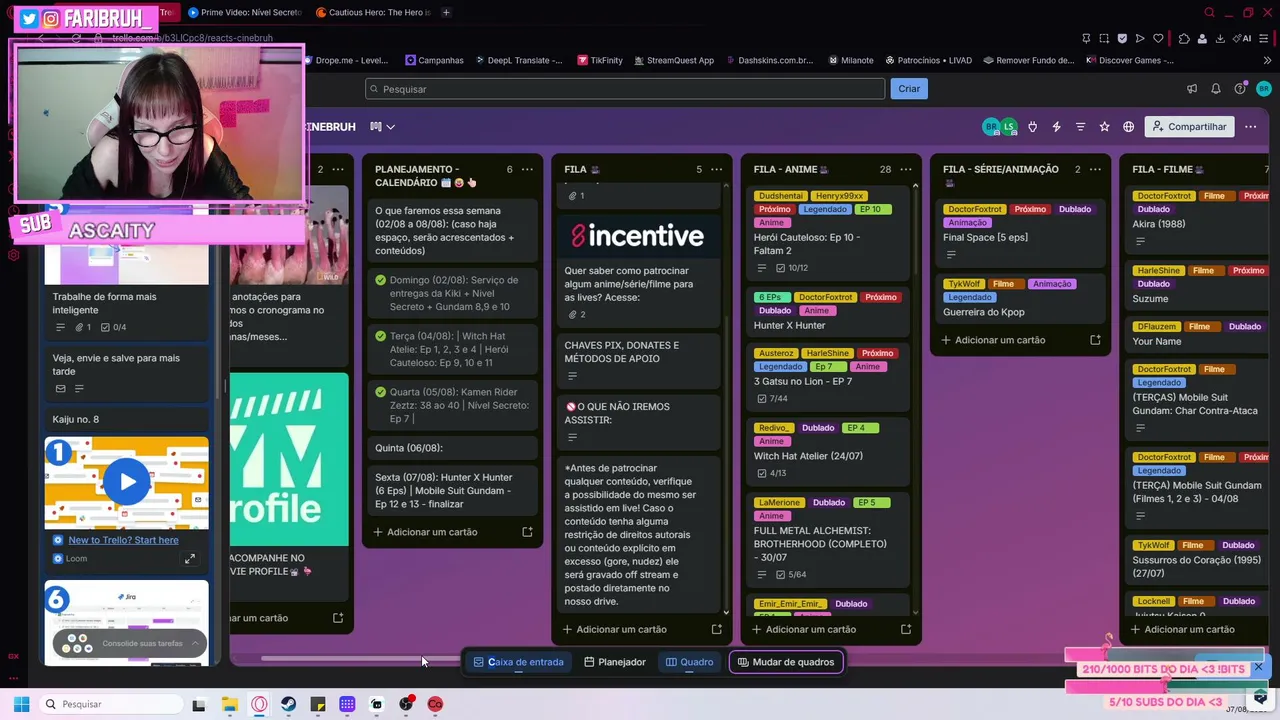This screenshot has width=1280, height=720.
Task: Collapse the Consolide suas tarefas banner
Action: (x=195, y=643)
